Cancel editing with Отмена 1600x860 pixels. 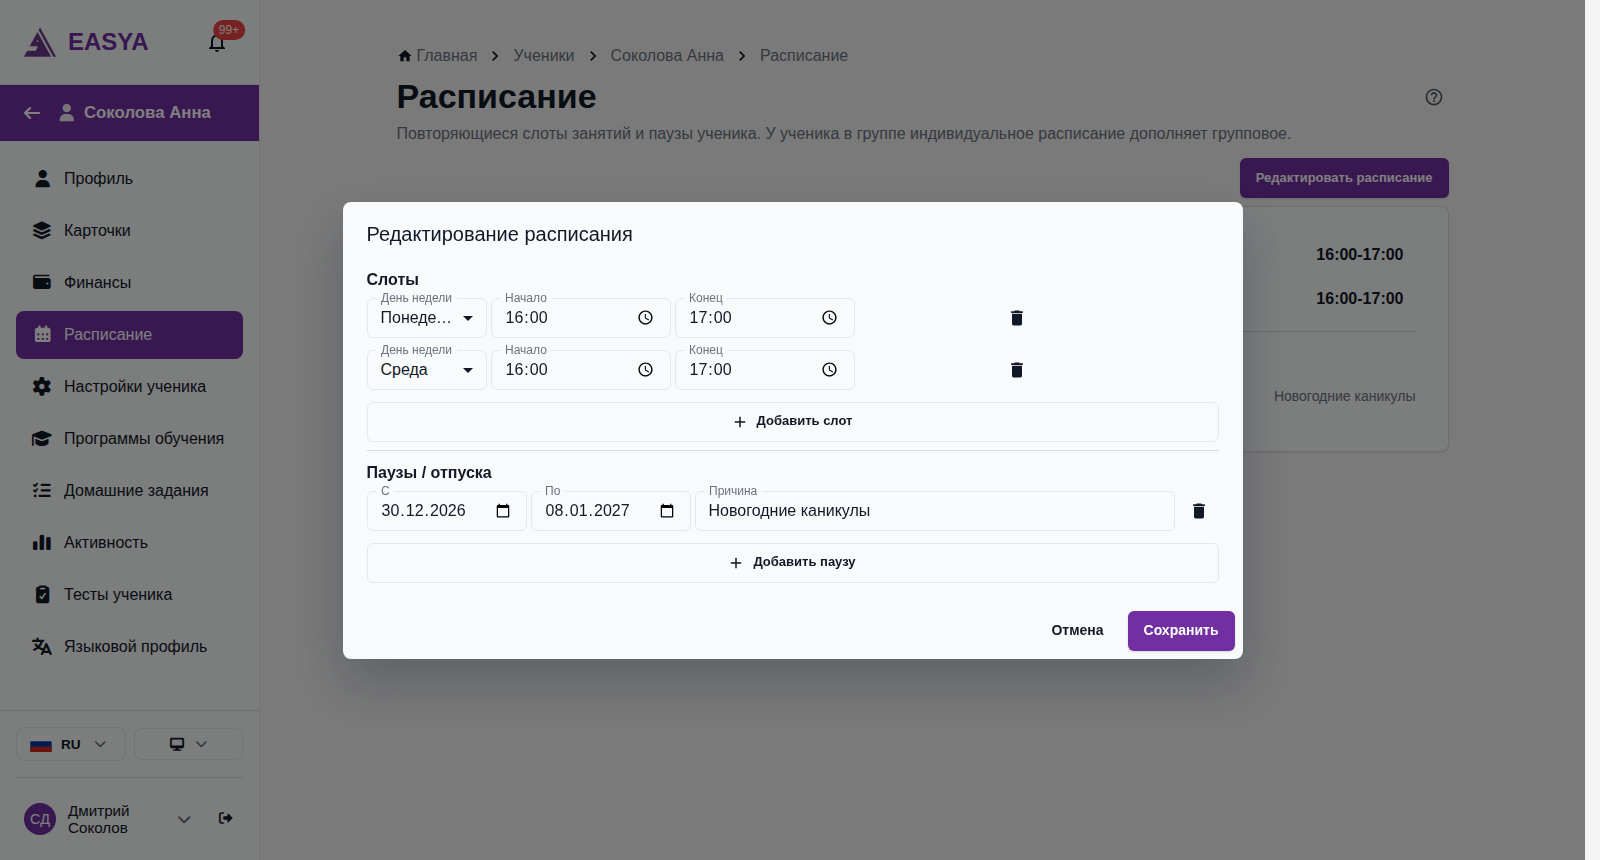[1077, 631]
